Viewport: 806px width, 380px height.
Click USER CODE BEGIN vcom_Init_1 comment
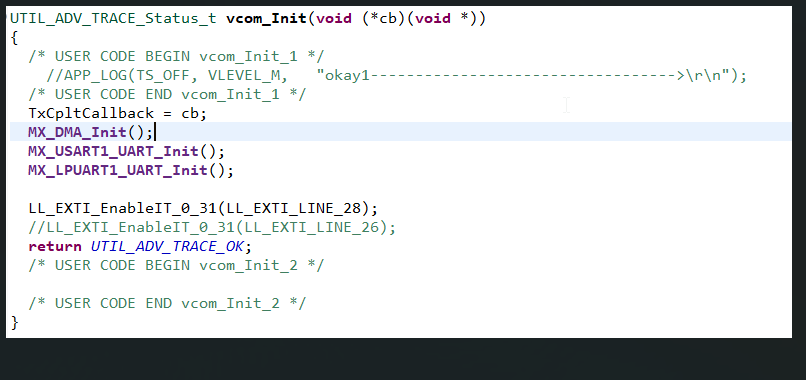coord(176,57)
